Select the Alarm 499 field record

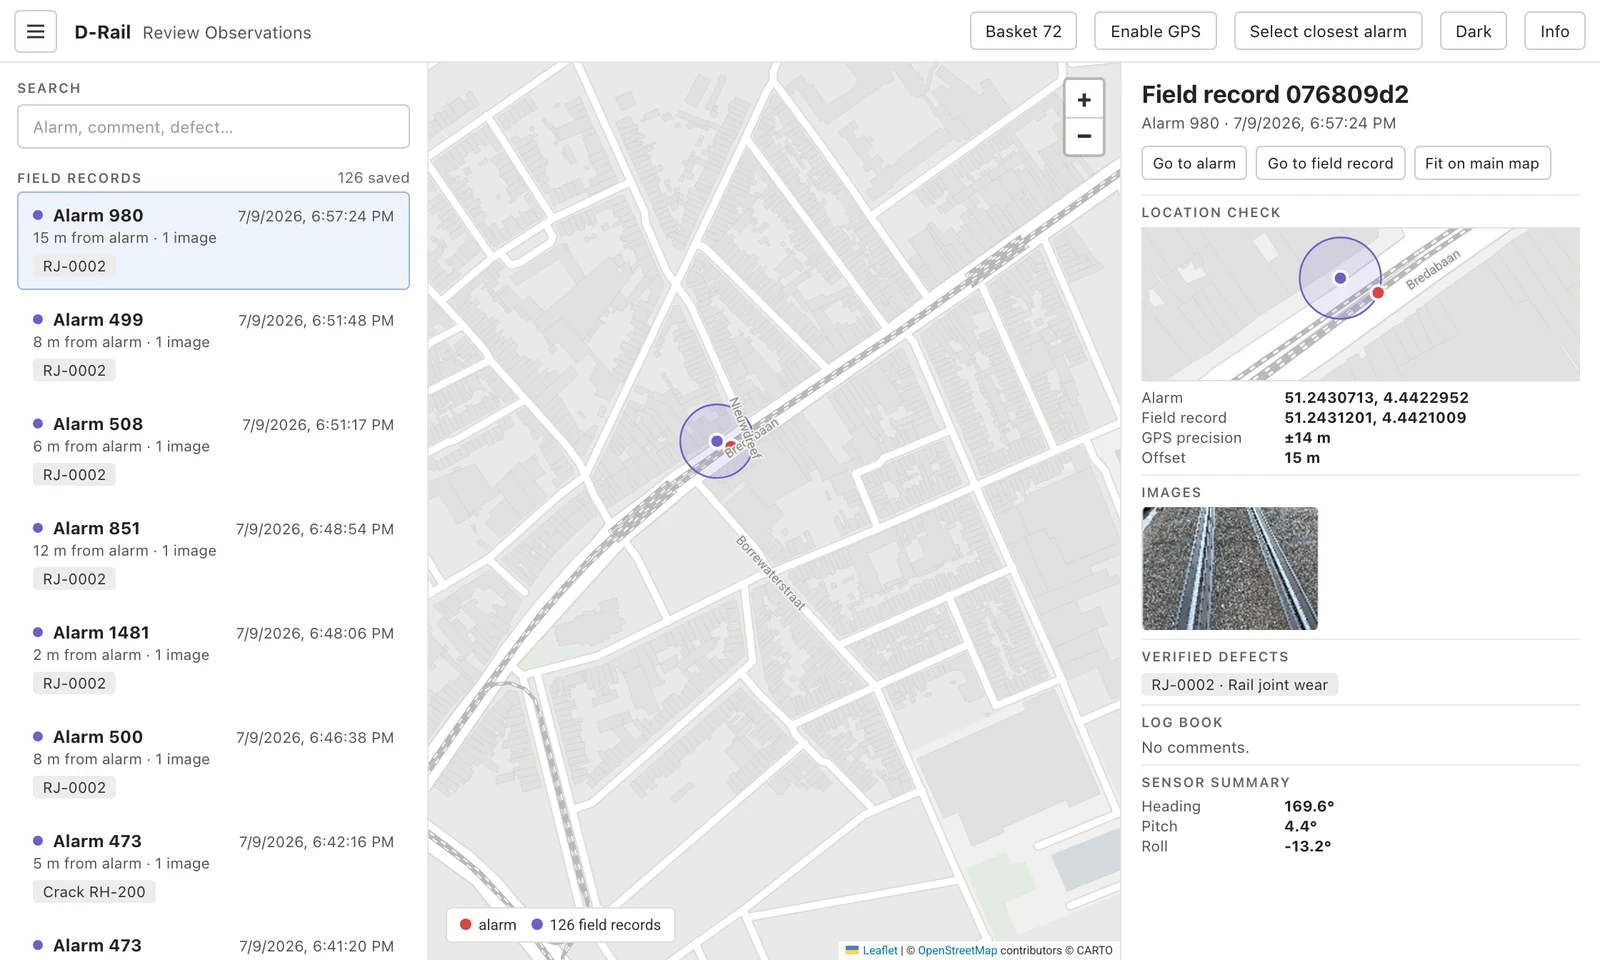coord(213,345)
